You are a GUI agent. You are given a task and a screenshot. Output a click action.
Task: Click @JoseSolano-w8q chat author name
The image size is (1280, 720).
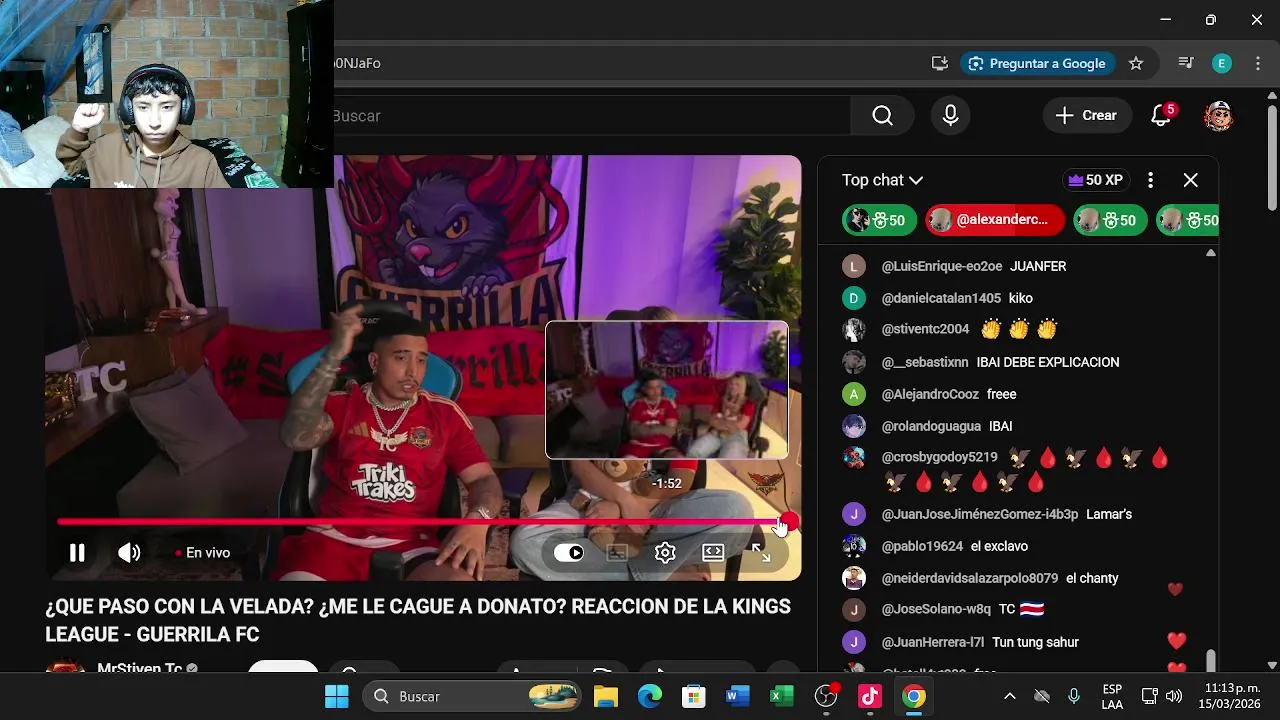pyautogui.click(x=936, y=609)
